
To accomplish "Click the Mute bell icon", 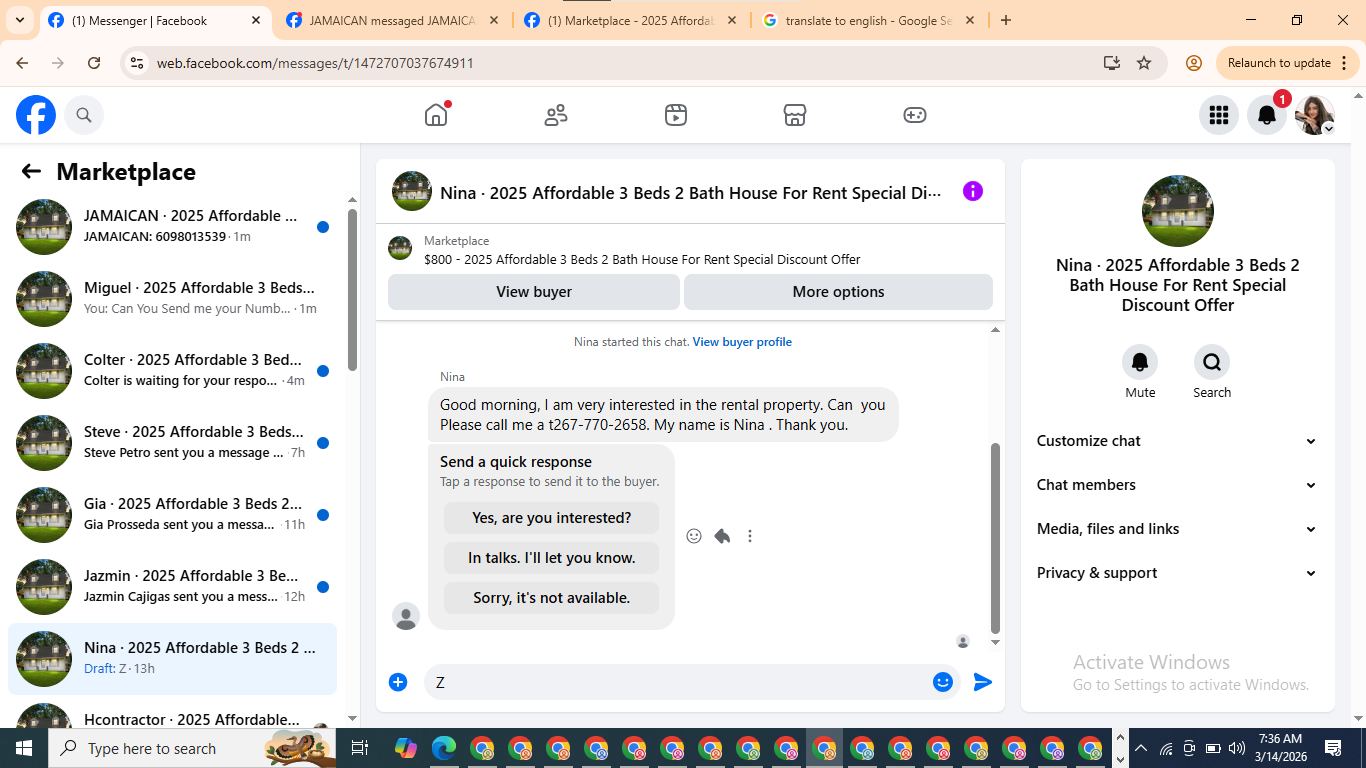I will click(x=1140, y=362).
